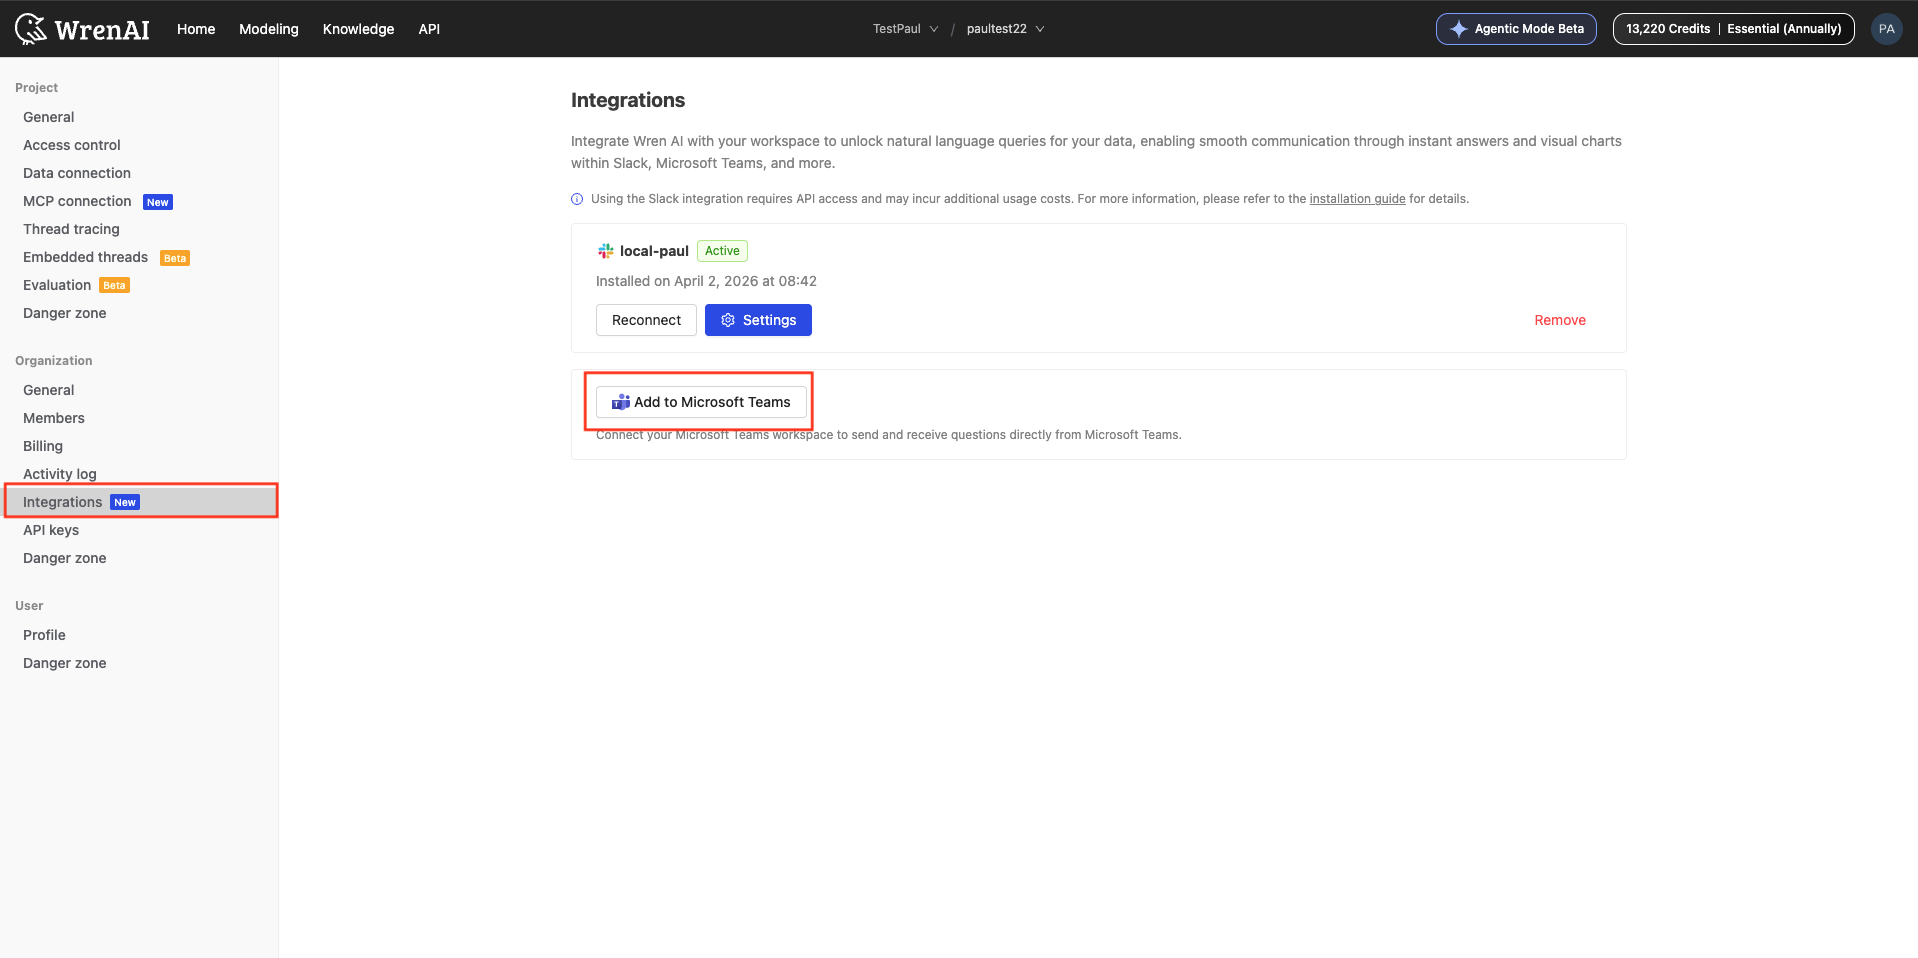This screenshot has height=958, width=1918.
Task: Click the Active status tag
Action: (722, 251)
